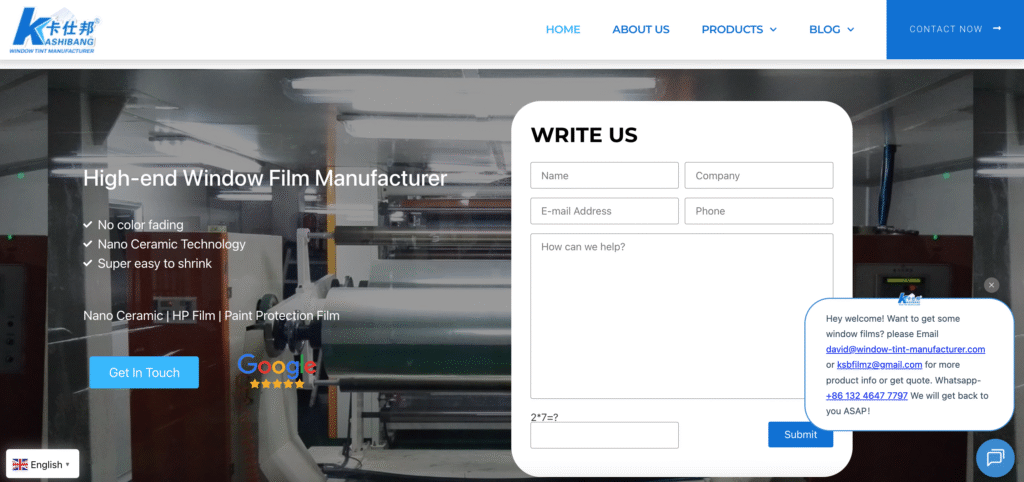Open the English language selector

click(43, 464)
